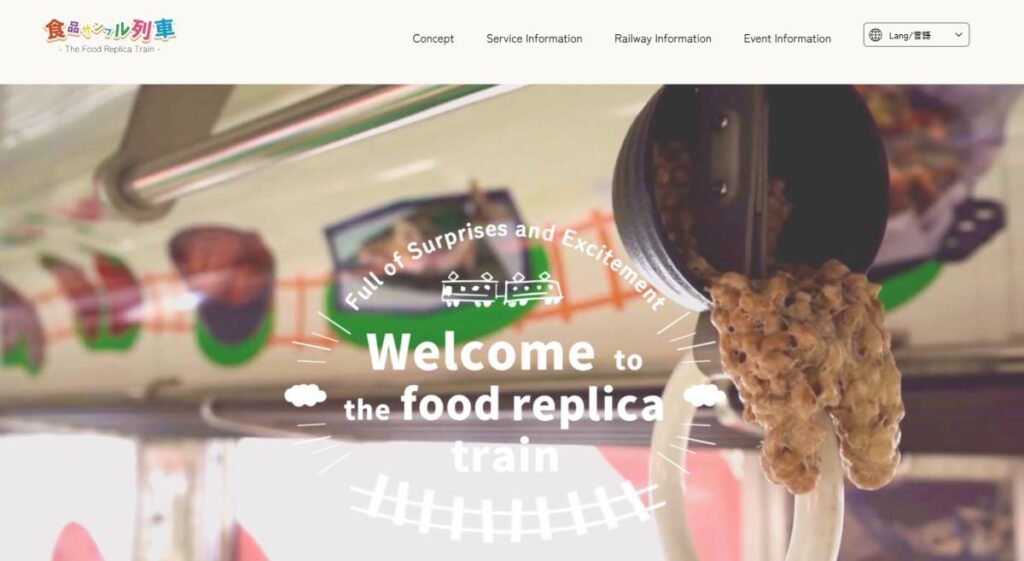The width and height of the screenshot is (1024, 561).
Task: Click the 'train' word in hero banner
Action: 505,455
